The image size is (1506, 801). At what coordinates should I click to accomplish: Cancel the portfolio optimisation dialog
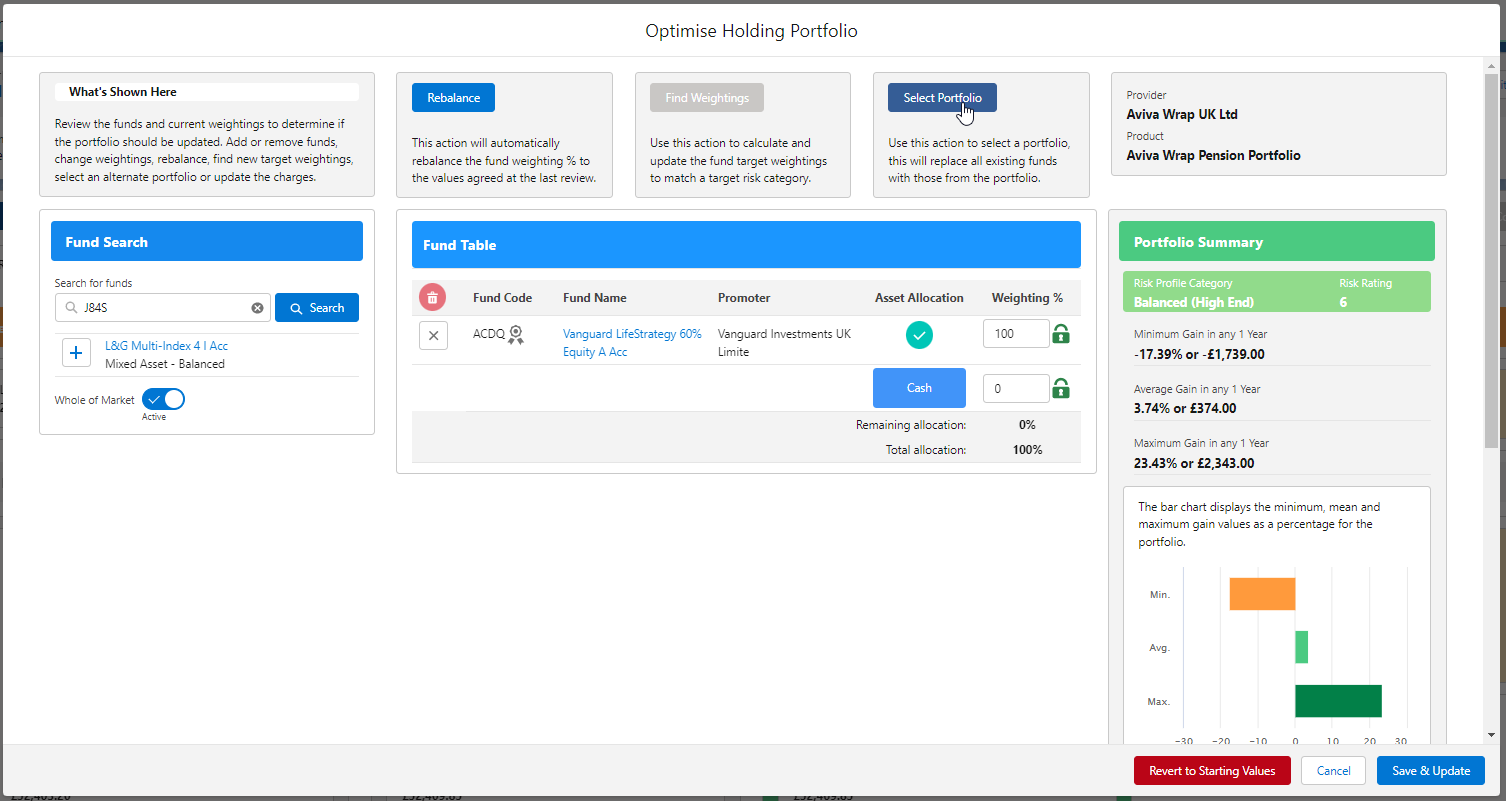tap(1333, 771)
